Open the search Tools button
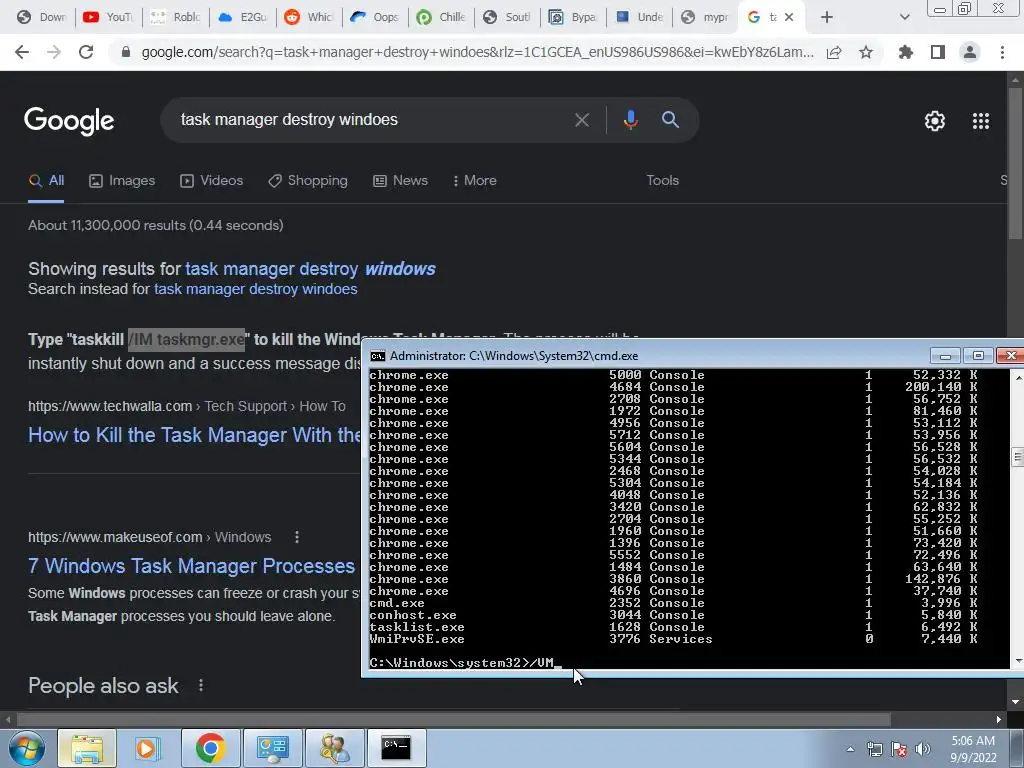This screenshot has height=768, width=1024. click(x=662, y=180)
